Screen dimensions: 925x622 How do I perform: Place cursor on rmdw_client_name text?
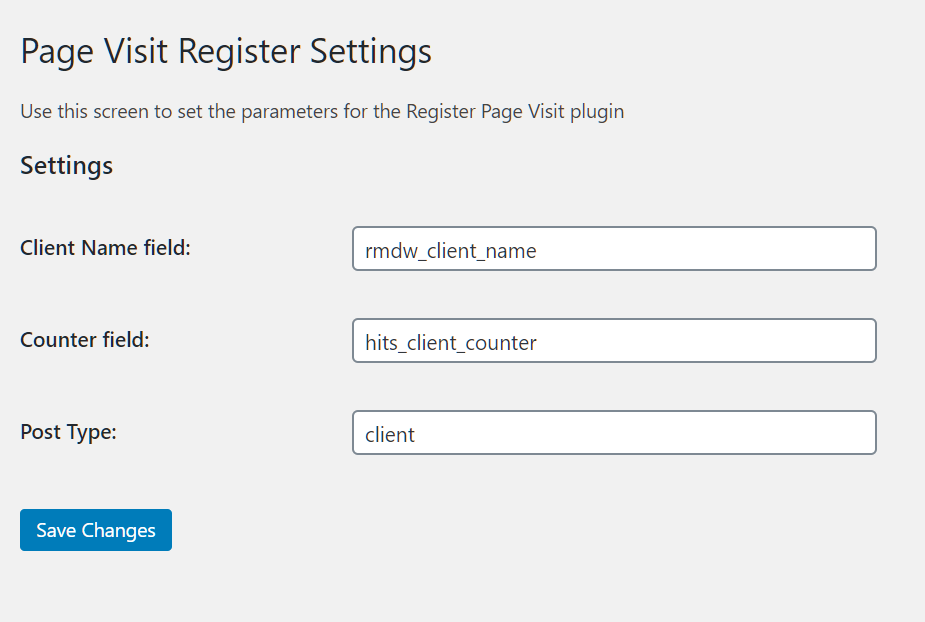click(x=451, y=251)
